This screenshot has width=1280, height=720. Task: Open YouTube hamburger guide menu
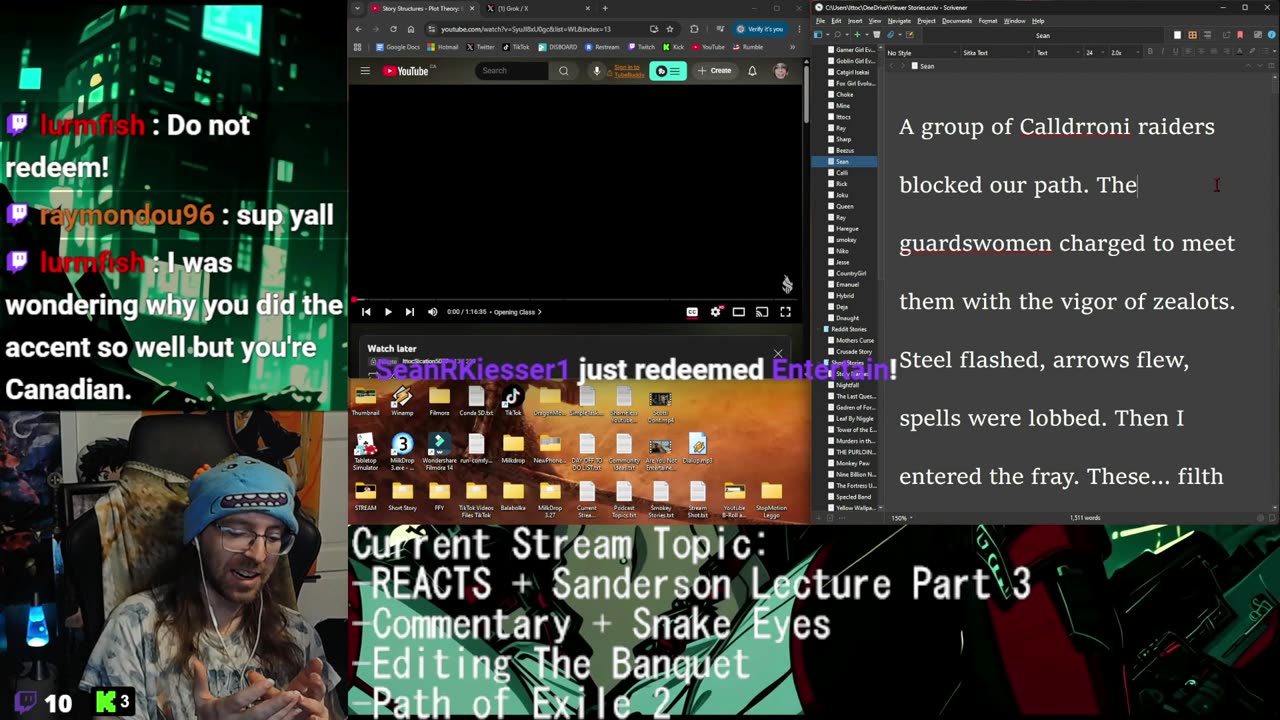click(365, 71)
